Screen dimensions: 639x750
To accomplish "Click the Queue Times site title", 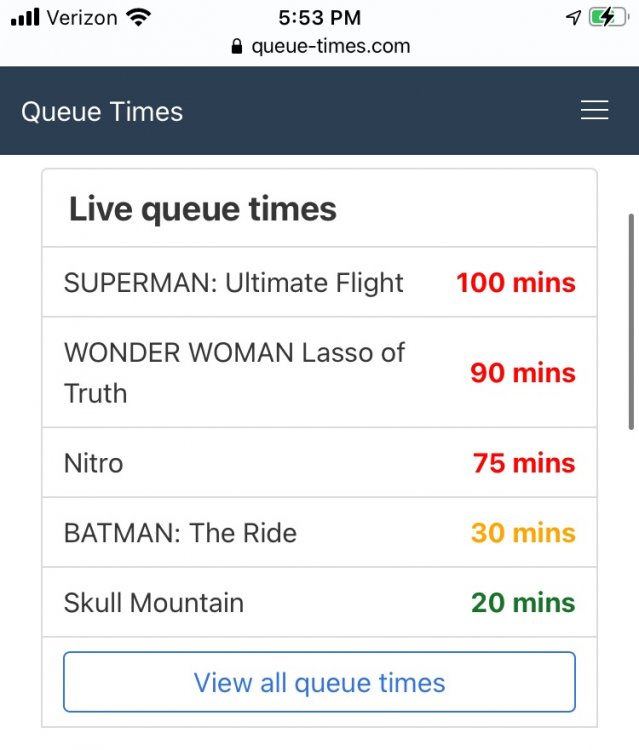I will [x=102, y=111].
